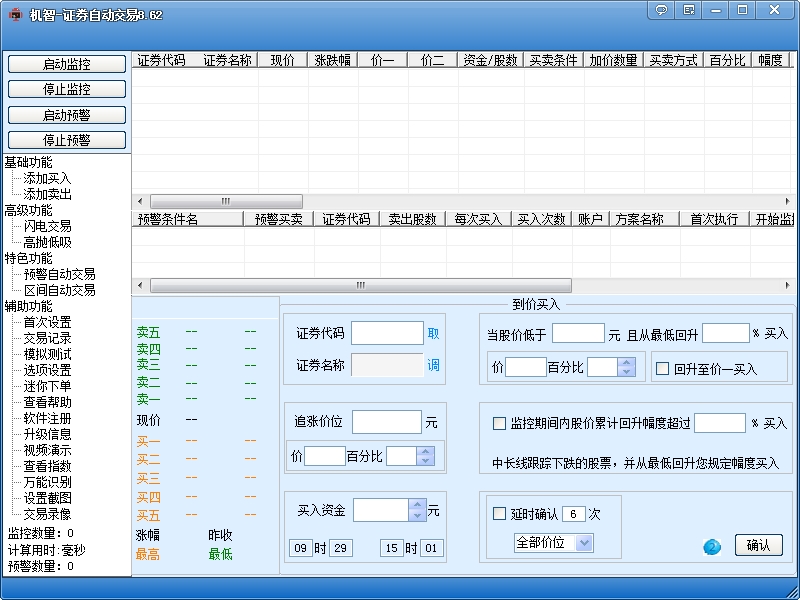Click the blue help icon beside 确认
800x600 pixels.
tap(712, 547)
